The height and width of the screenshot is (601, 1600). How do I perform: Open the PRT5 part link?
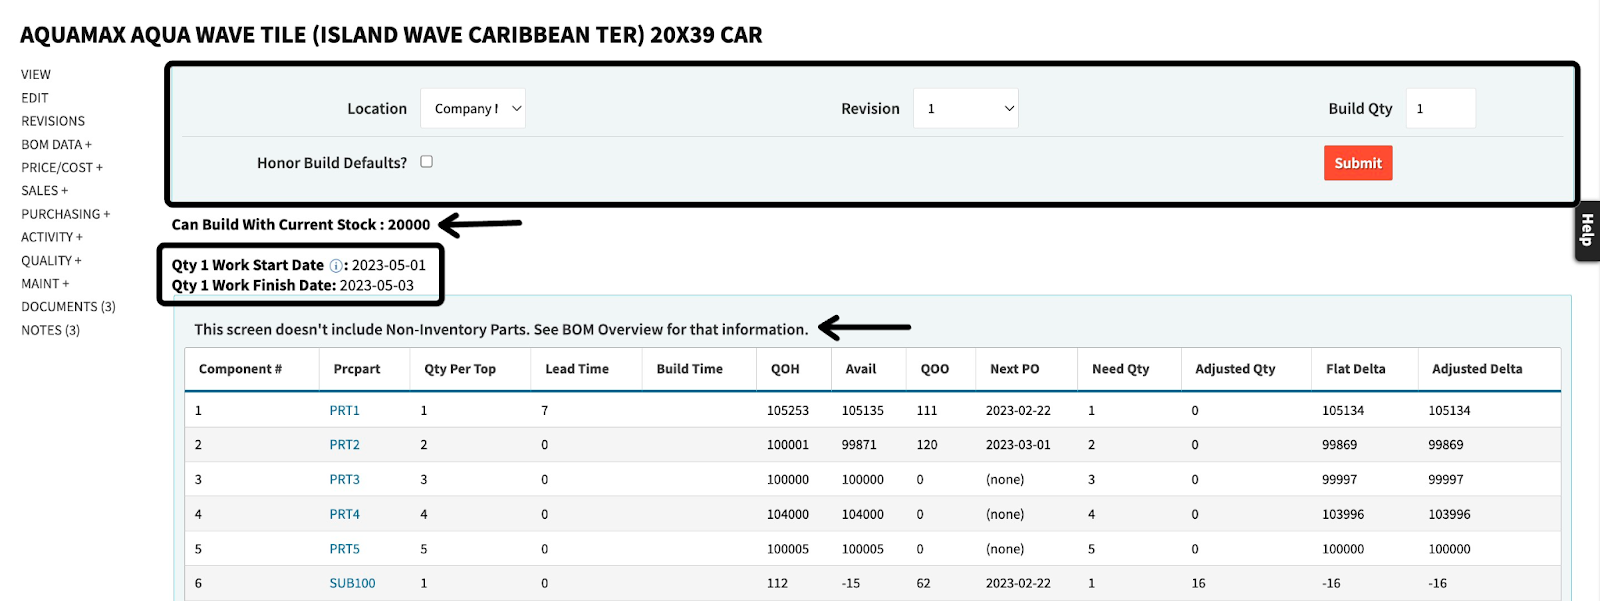(x=344, y=549)
